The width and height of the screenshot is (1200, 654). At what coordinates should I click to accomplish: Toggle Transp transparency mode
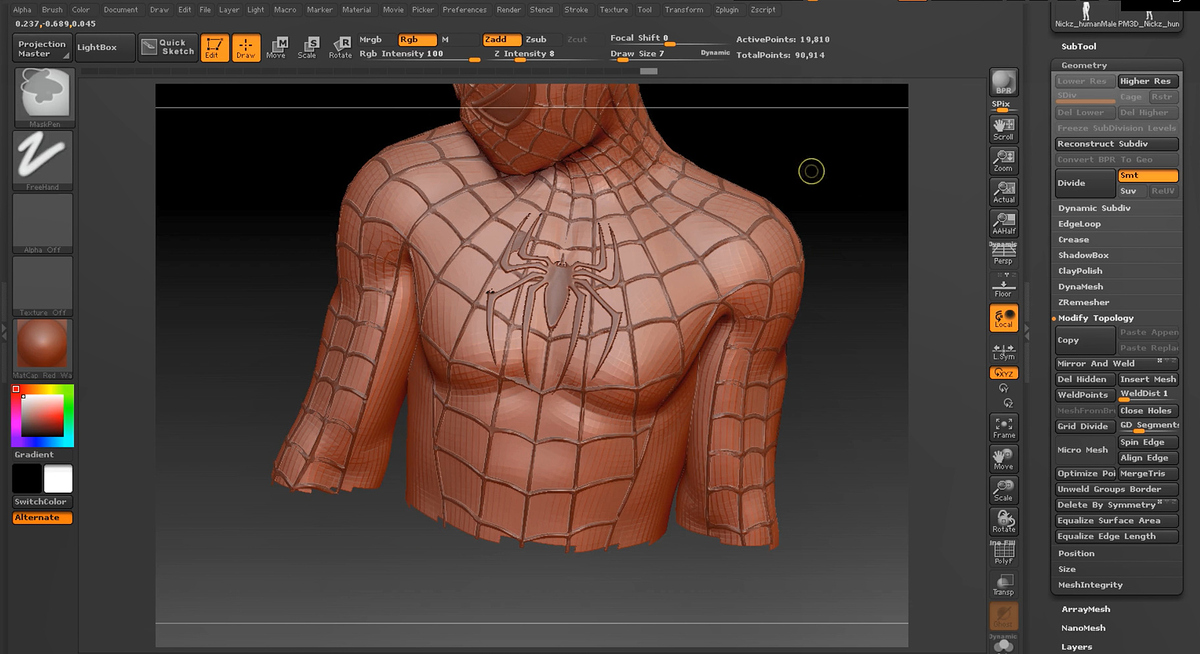coord(1004,584)
